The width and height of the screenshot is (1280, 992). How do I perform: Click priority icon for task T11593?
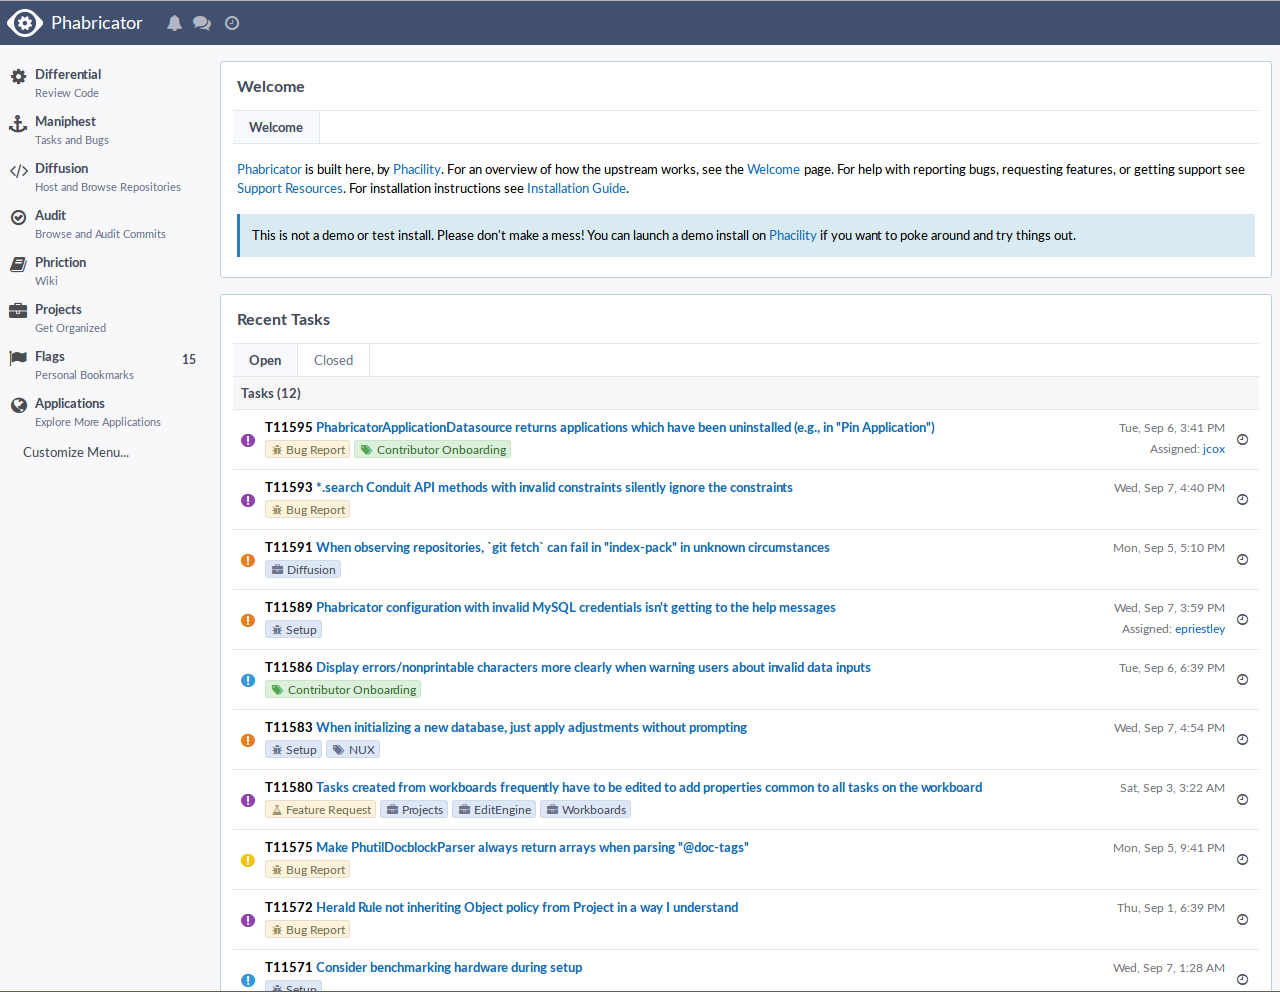(248, 500)
